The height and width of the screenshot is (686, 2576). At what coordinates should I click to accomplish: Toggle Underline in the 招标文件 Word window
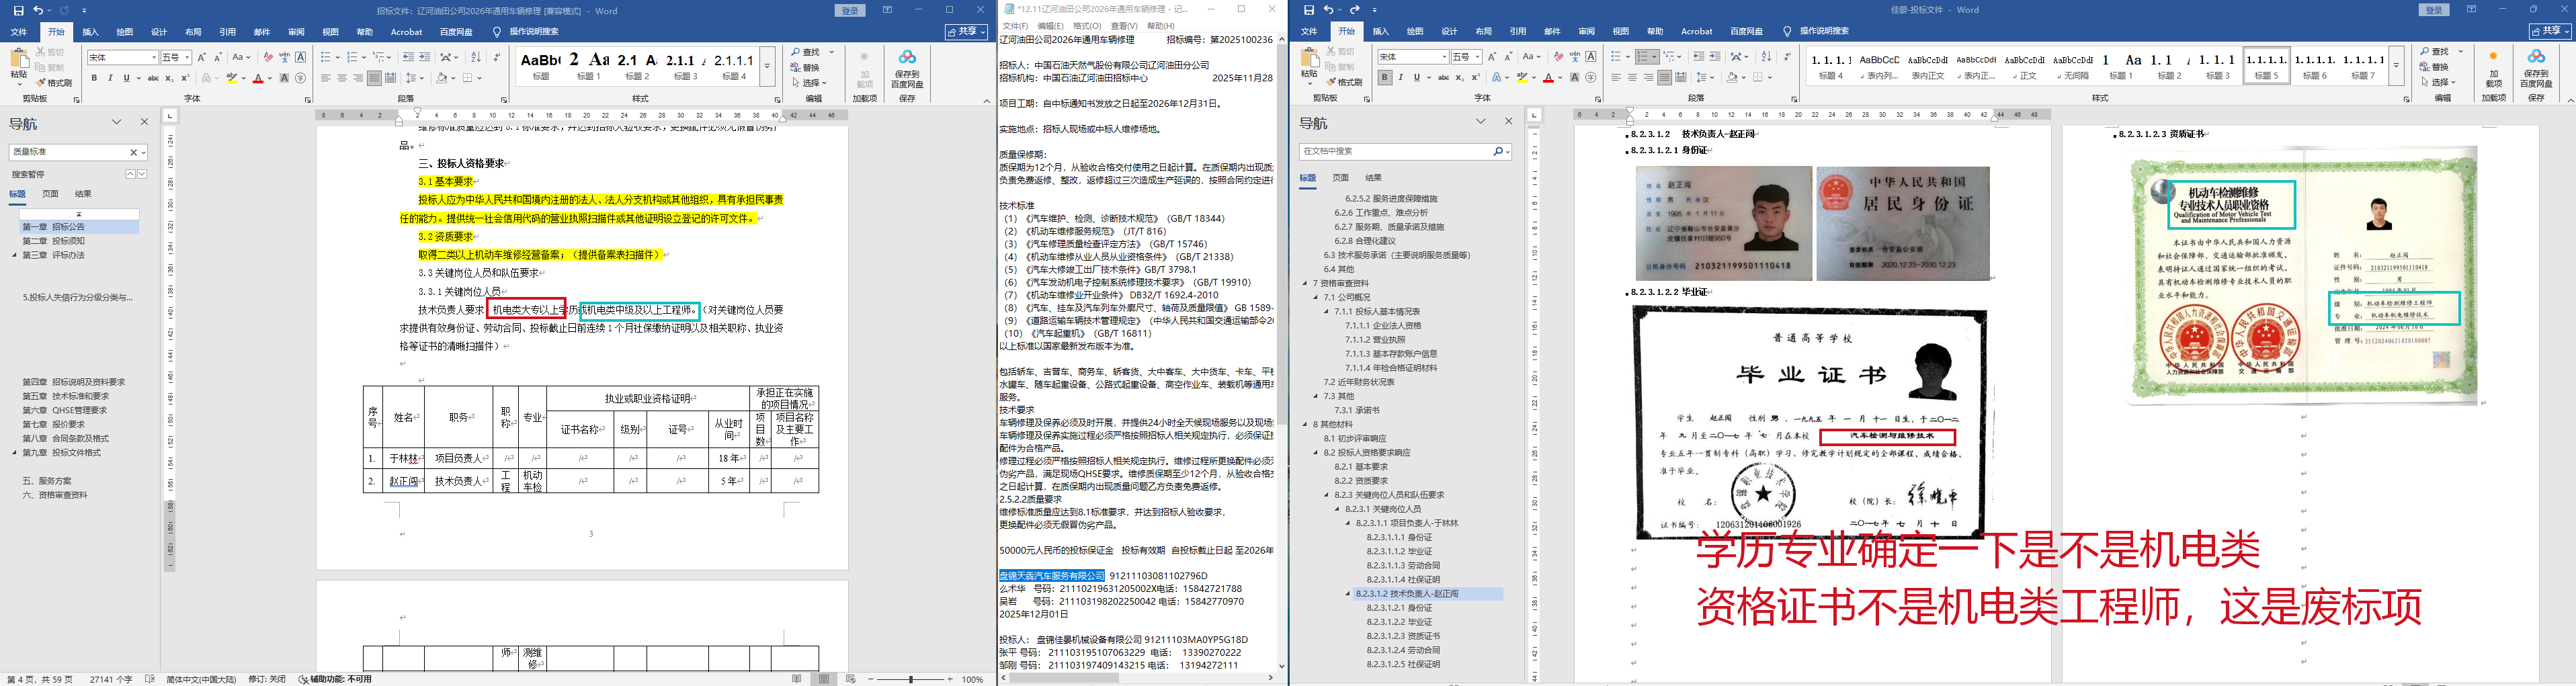pyautogui.click(x=126, y=78)
